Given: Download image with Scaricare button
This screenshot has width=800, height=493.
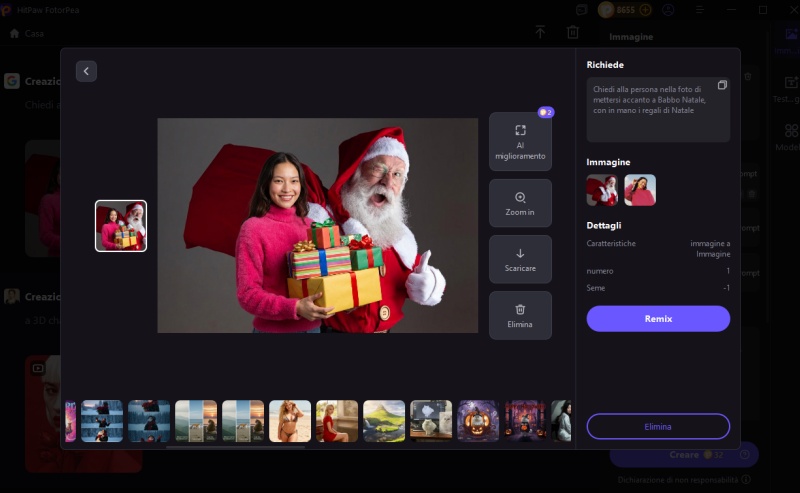Looking at the screenshot, I should click(x=520, y=260).
